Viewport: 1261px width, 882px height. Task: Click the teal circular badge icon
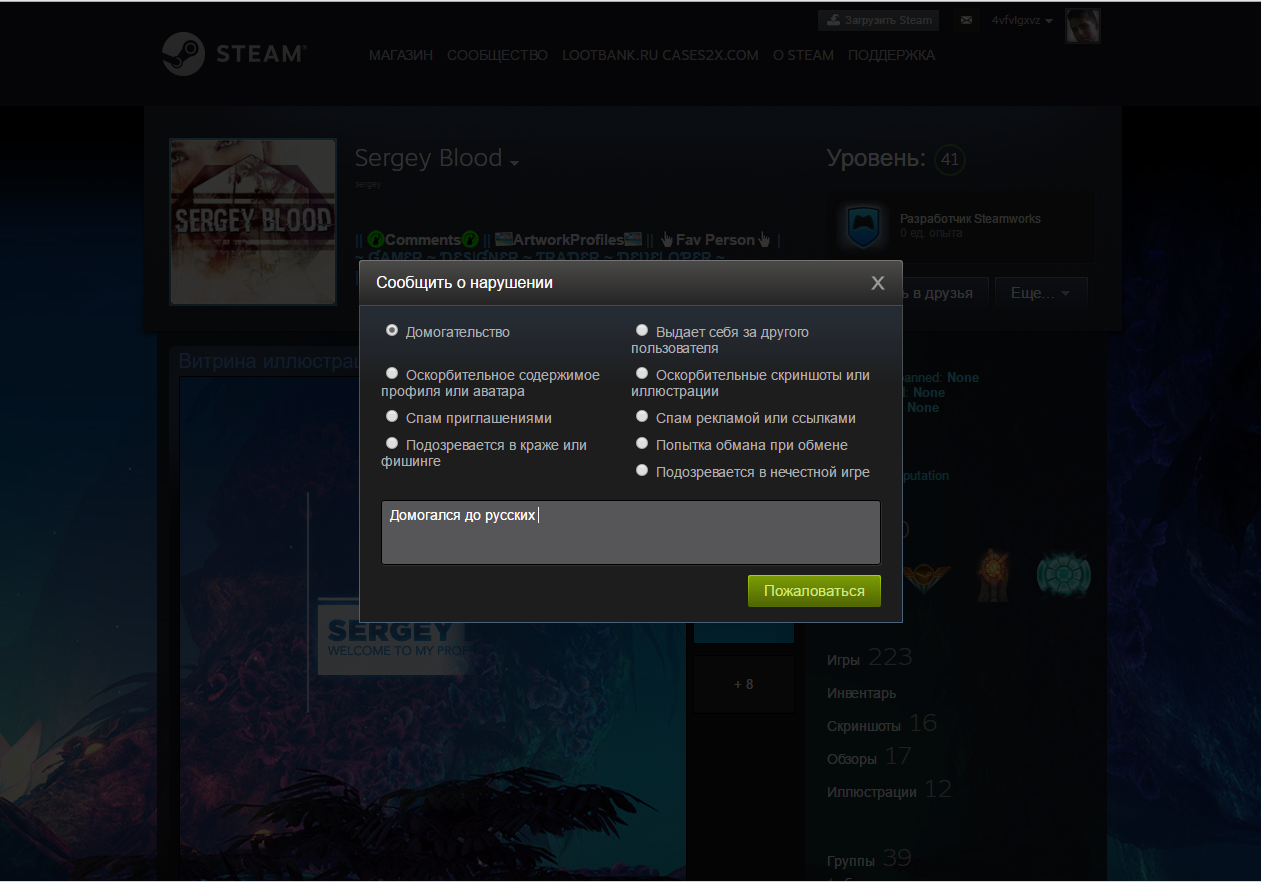(1063, 574)
